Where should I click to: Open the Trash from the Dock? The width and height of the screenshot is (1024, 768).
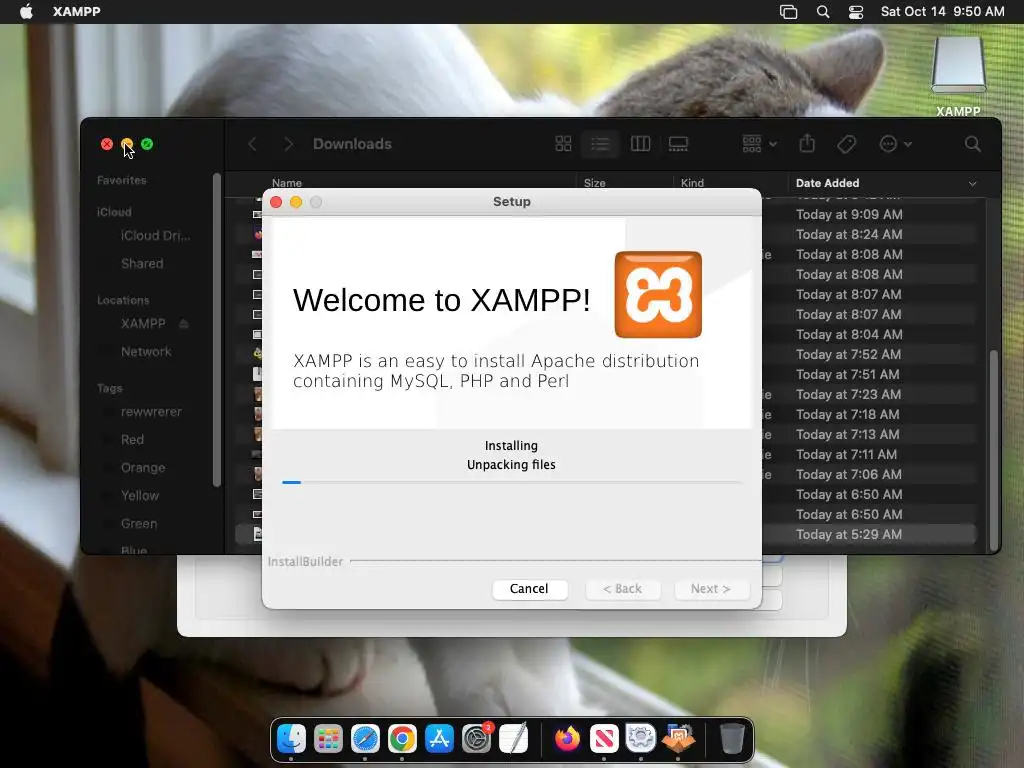click(732, 739)
